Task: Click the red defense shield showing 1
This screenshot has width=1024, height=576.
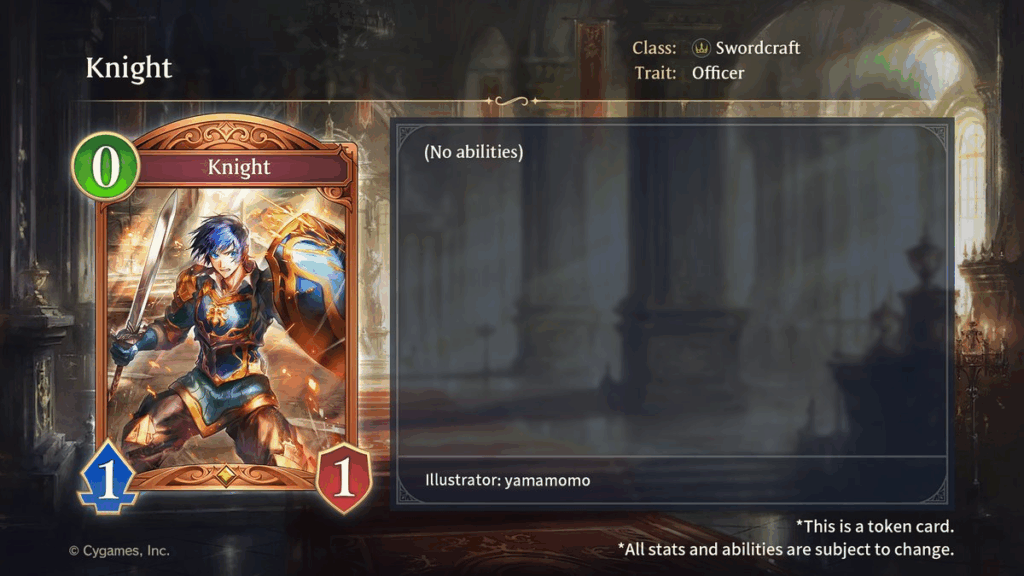Action: coord(344,477)
